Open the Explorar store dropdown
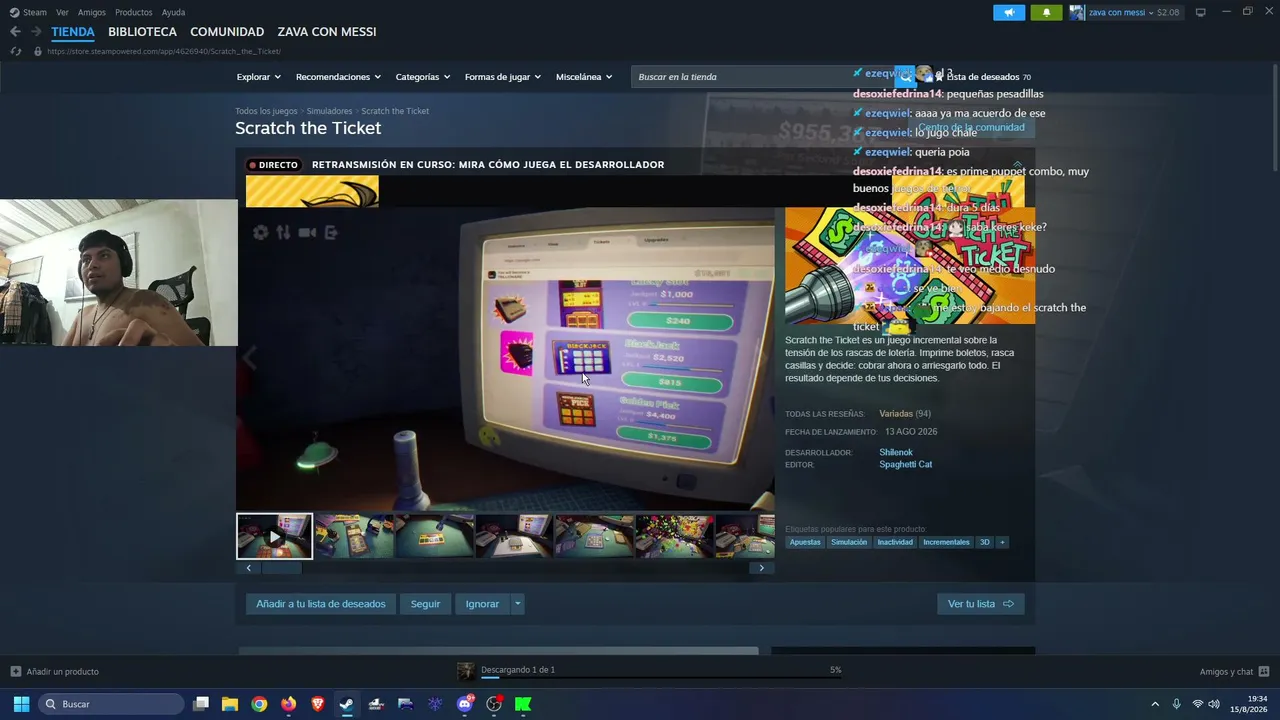Screen dimensions: 1280x720 [x=258, y=77]
